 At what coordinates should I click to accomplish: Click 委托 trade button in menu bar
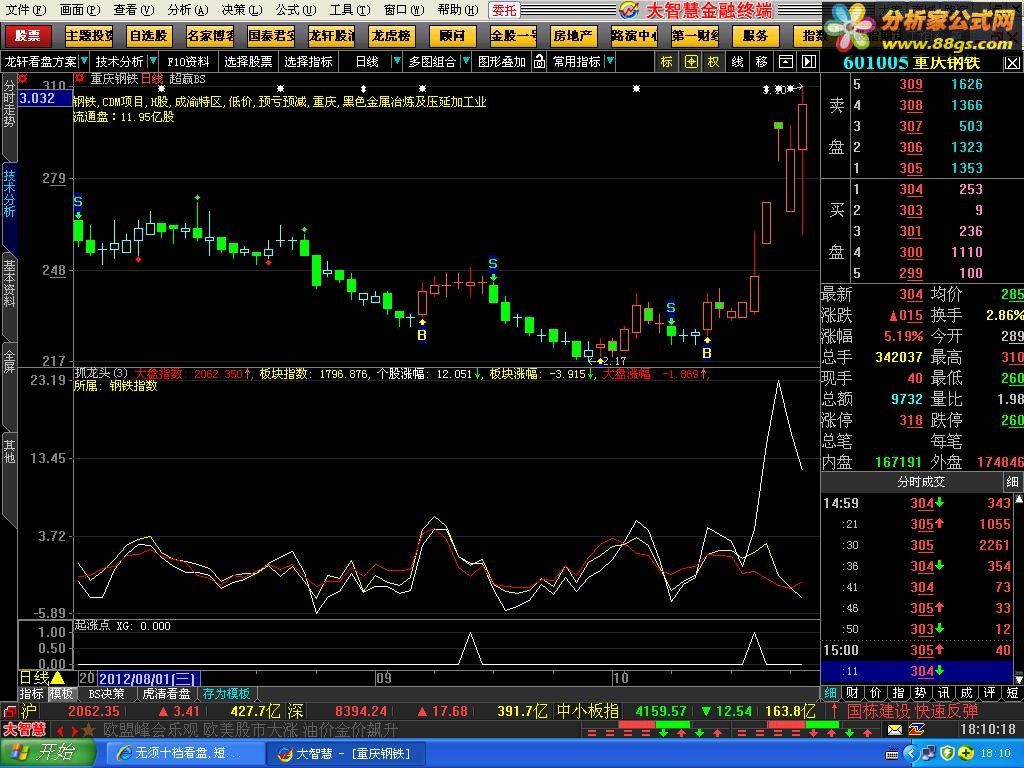pyautogui.click(x=504, y=10)
